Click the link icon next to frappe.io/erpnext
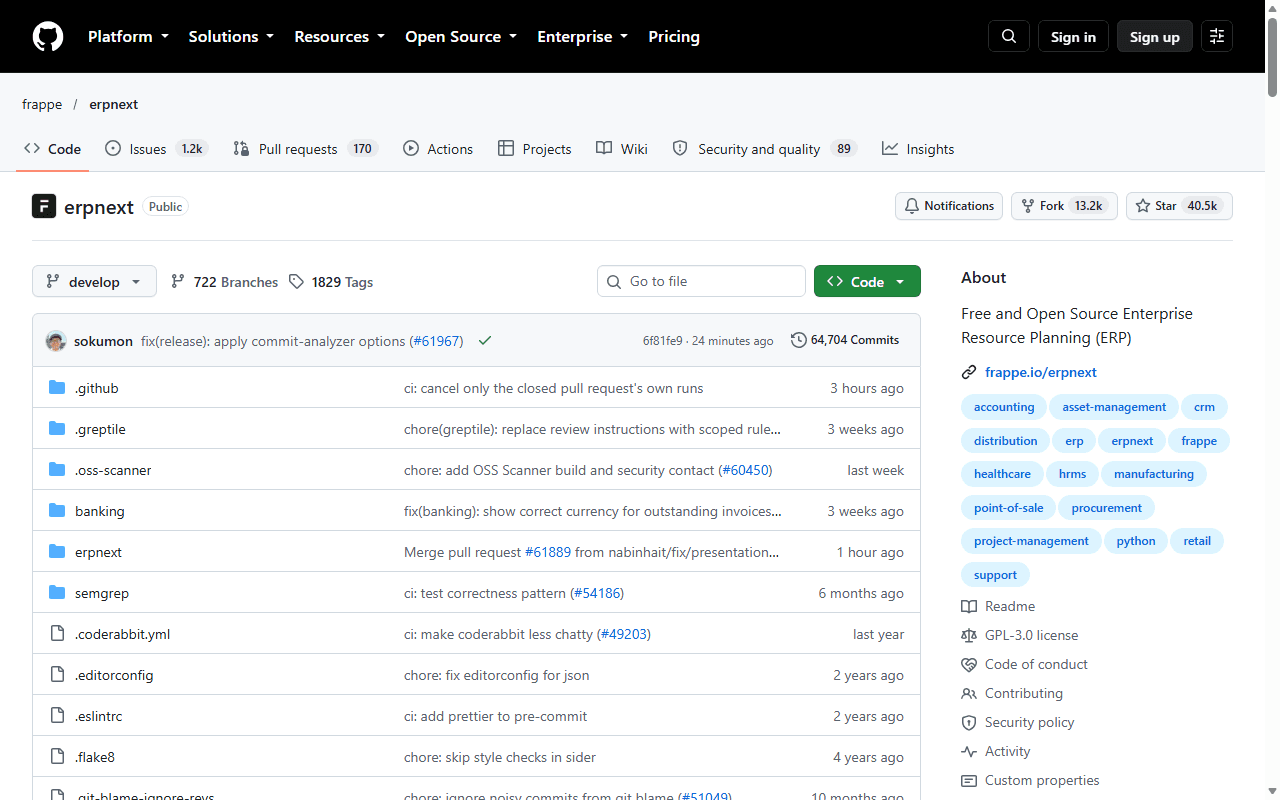 pyautogui.click(x=969, y=372)
